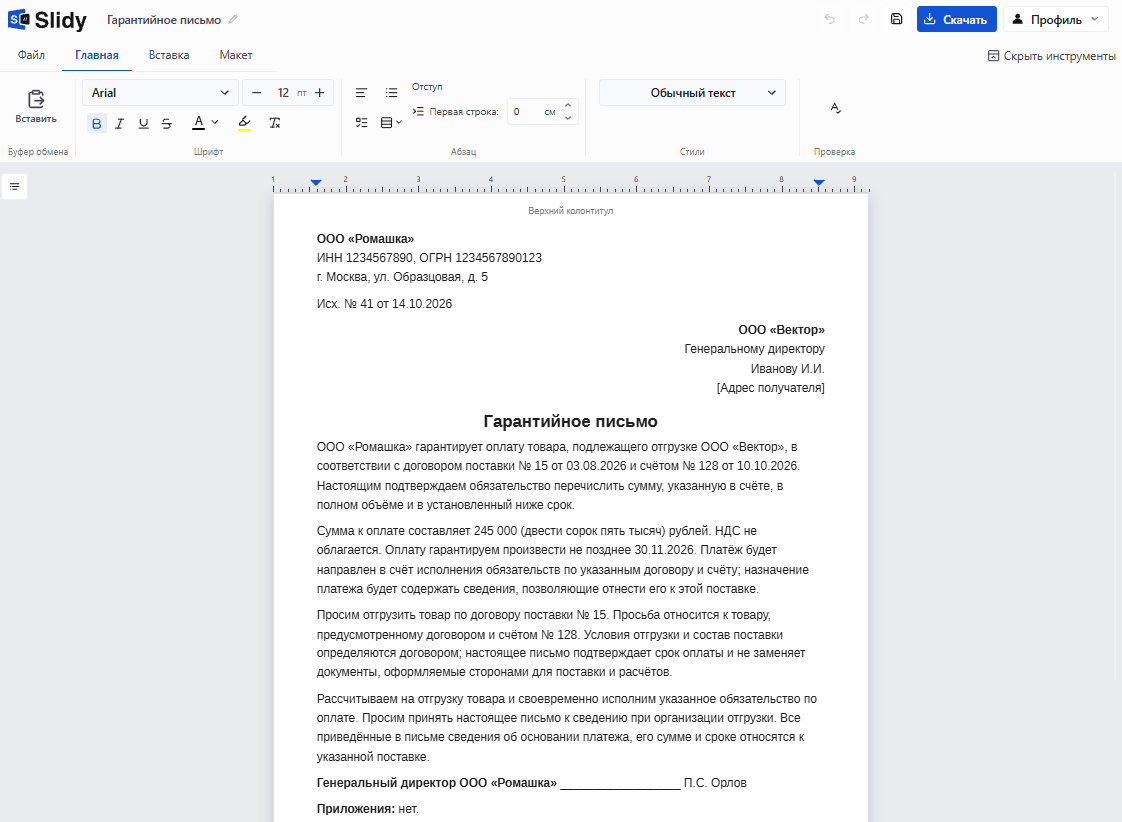Click the document title Гарантийное письмо
The height and width of the screenshot is (822, 1122).
tap(164, 20)
